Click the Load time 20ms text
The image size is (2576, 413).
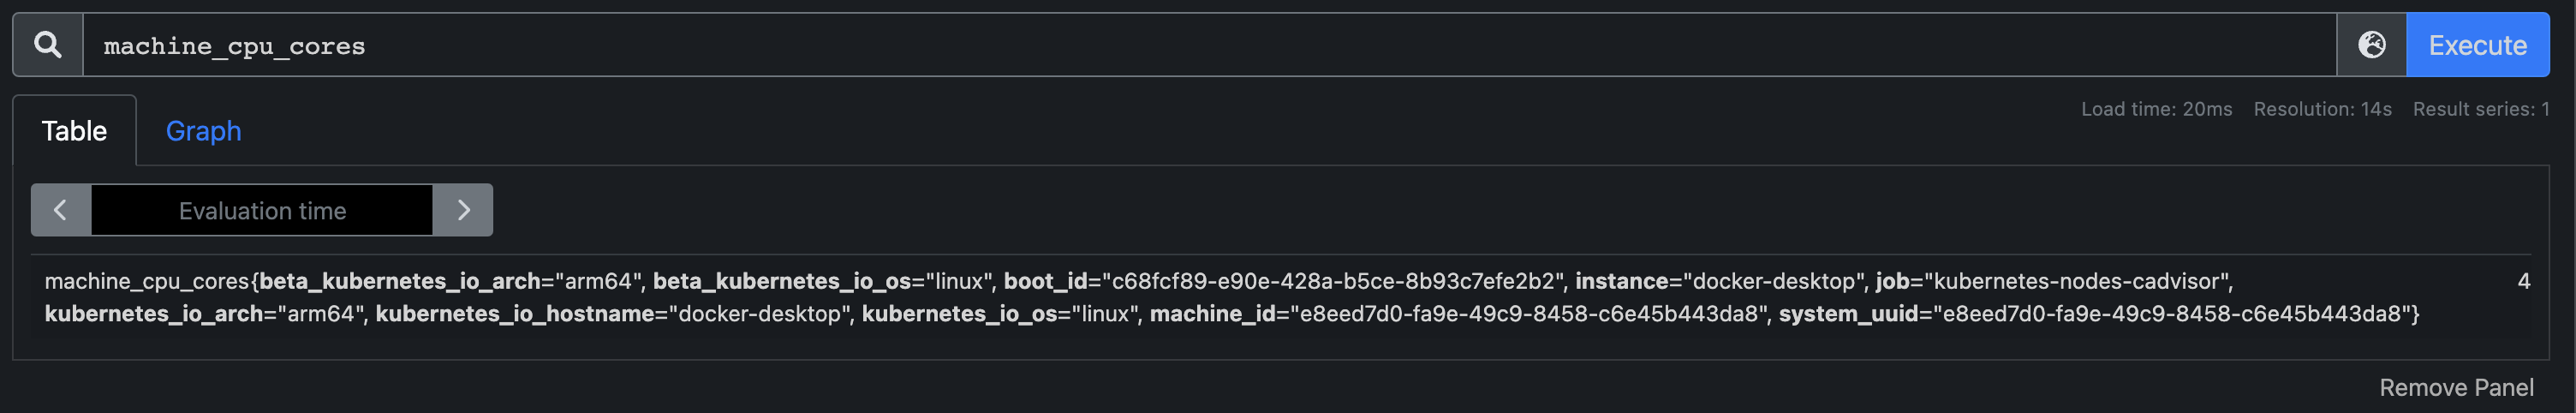tap(2156, 109)
